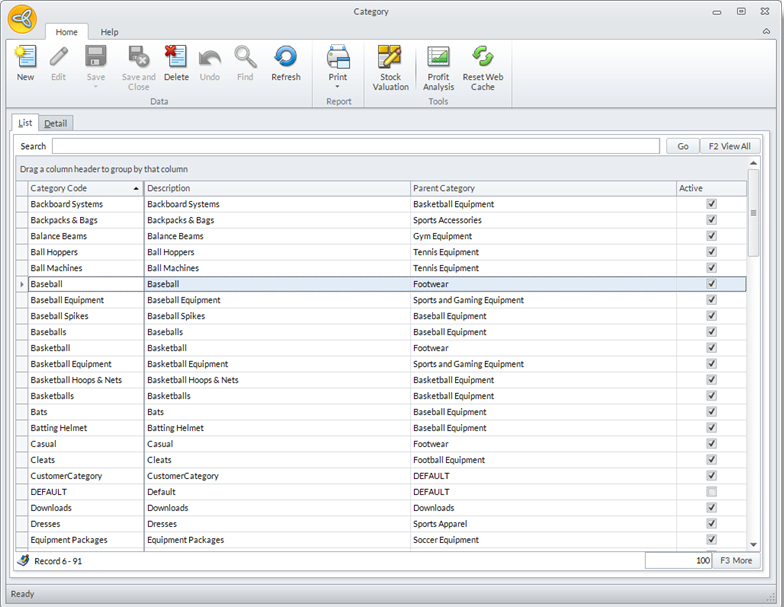Open the Help ribbon tab
Image resolution: width=784 pixels, height=607 pixels.
110,32
